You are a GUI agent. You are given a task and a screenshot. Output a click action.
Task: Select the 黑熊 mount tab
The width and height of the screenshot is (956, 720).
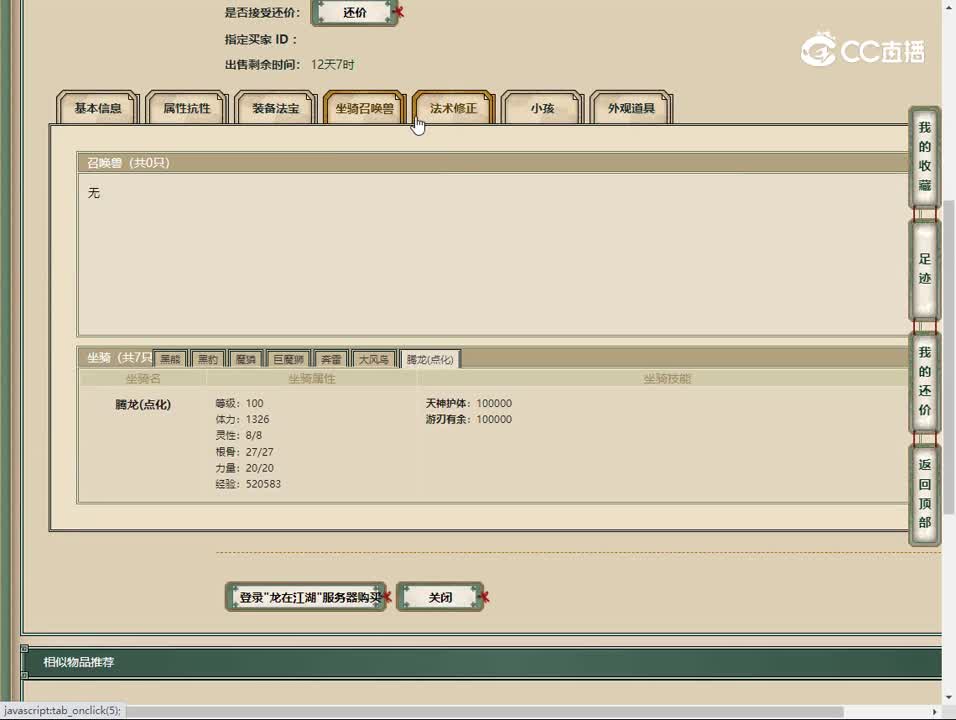(171, 359)
